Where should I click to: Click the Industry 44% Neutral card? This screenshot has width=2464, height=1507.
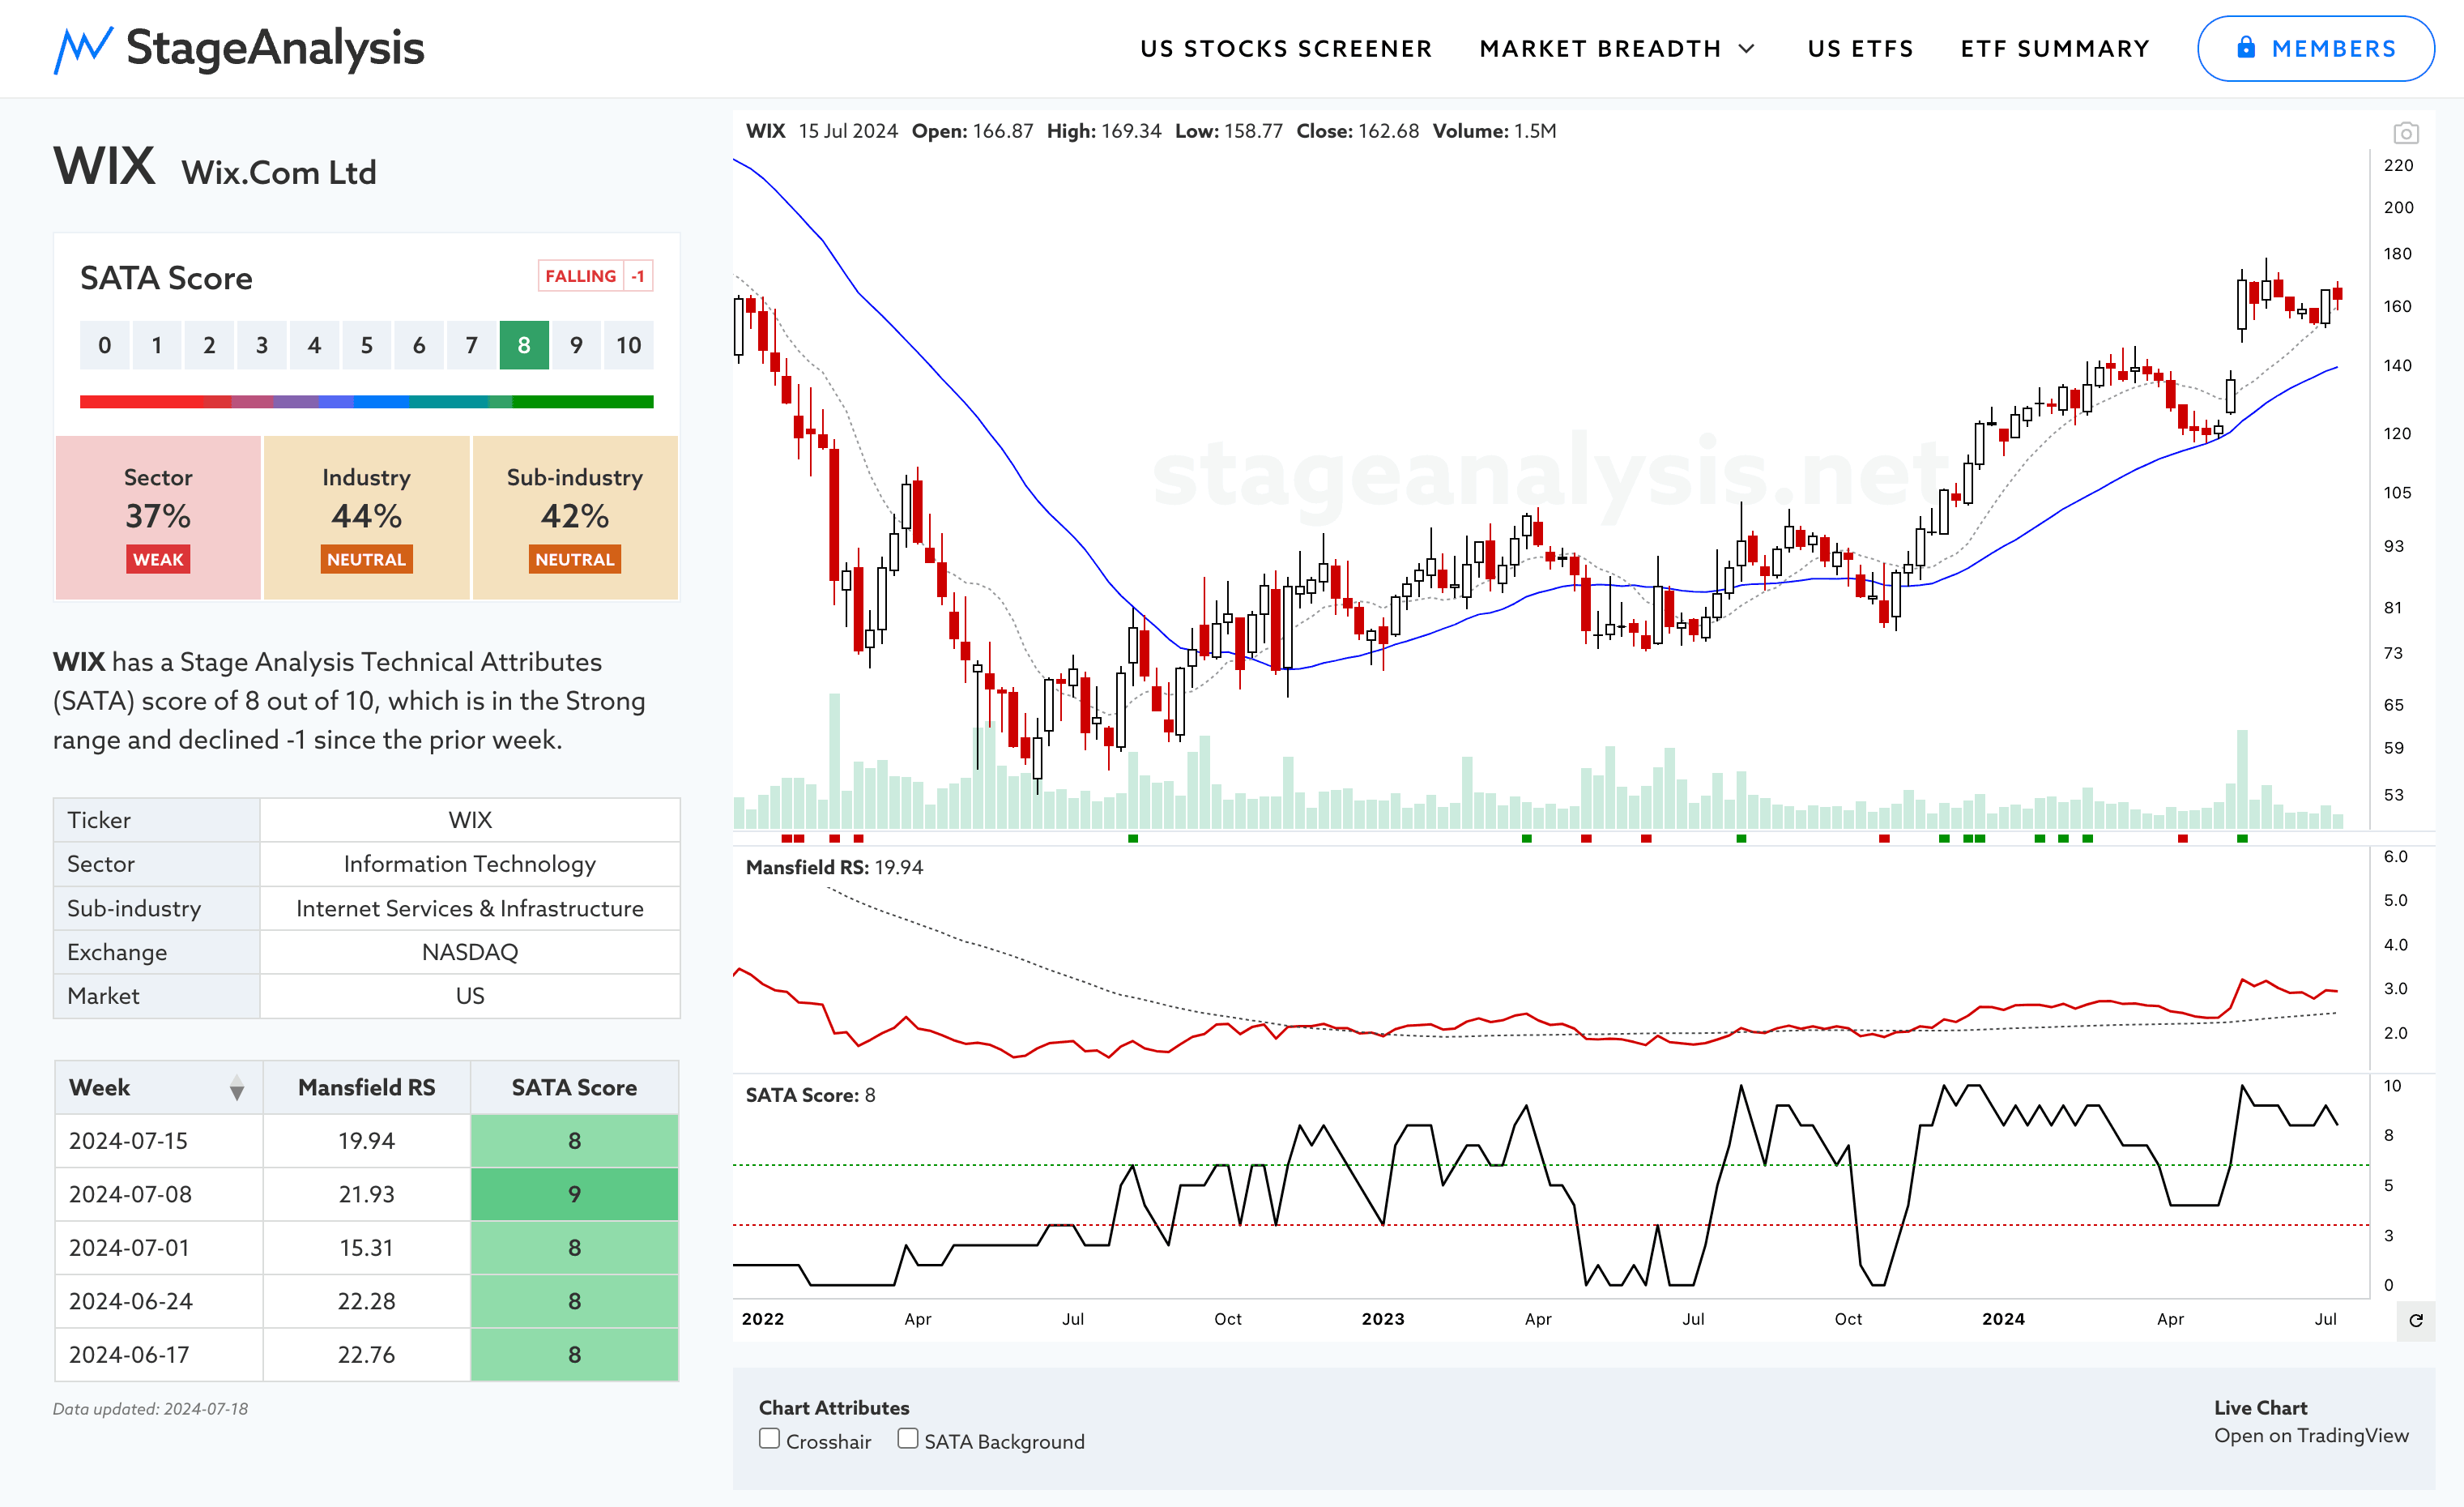click(x=366, y=518)
